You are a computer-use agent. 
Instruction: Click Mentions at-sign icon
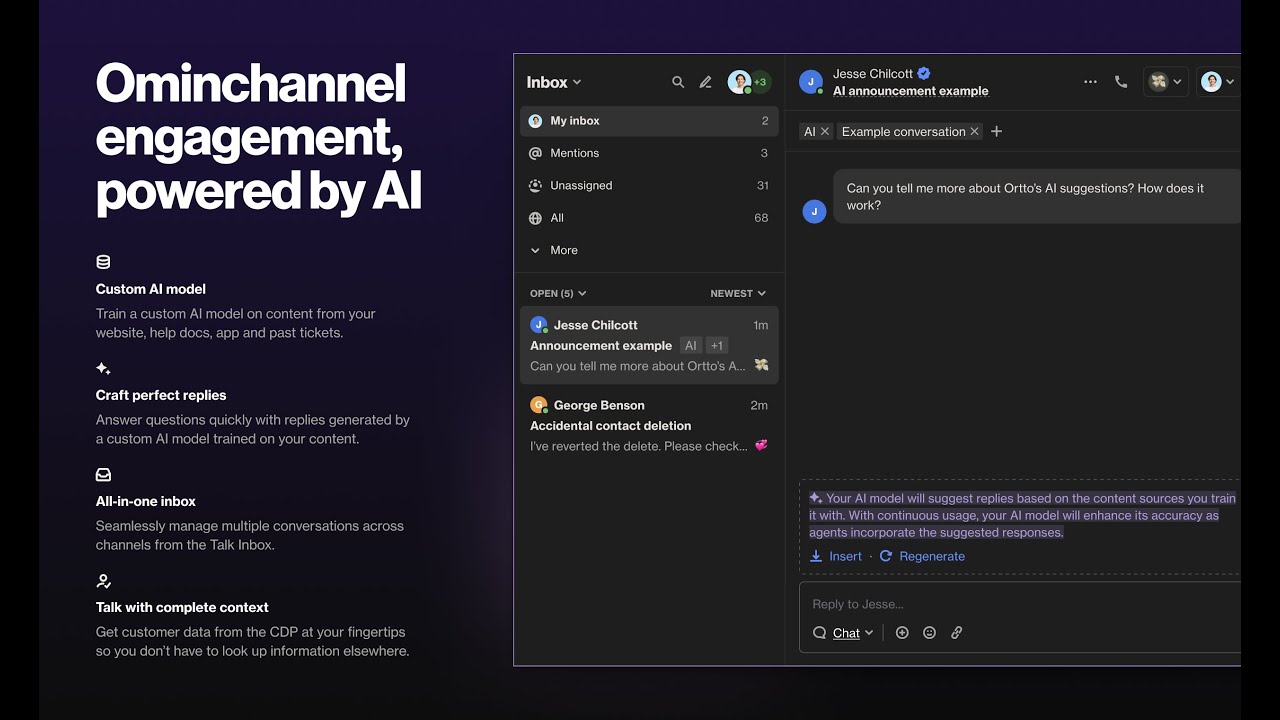click(x=535, y=153)
